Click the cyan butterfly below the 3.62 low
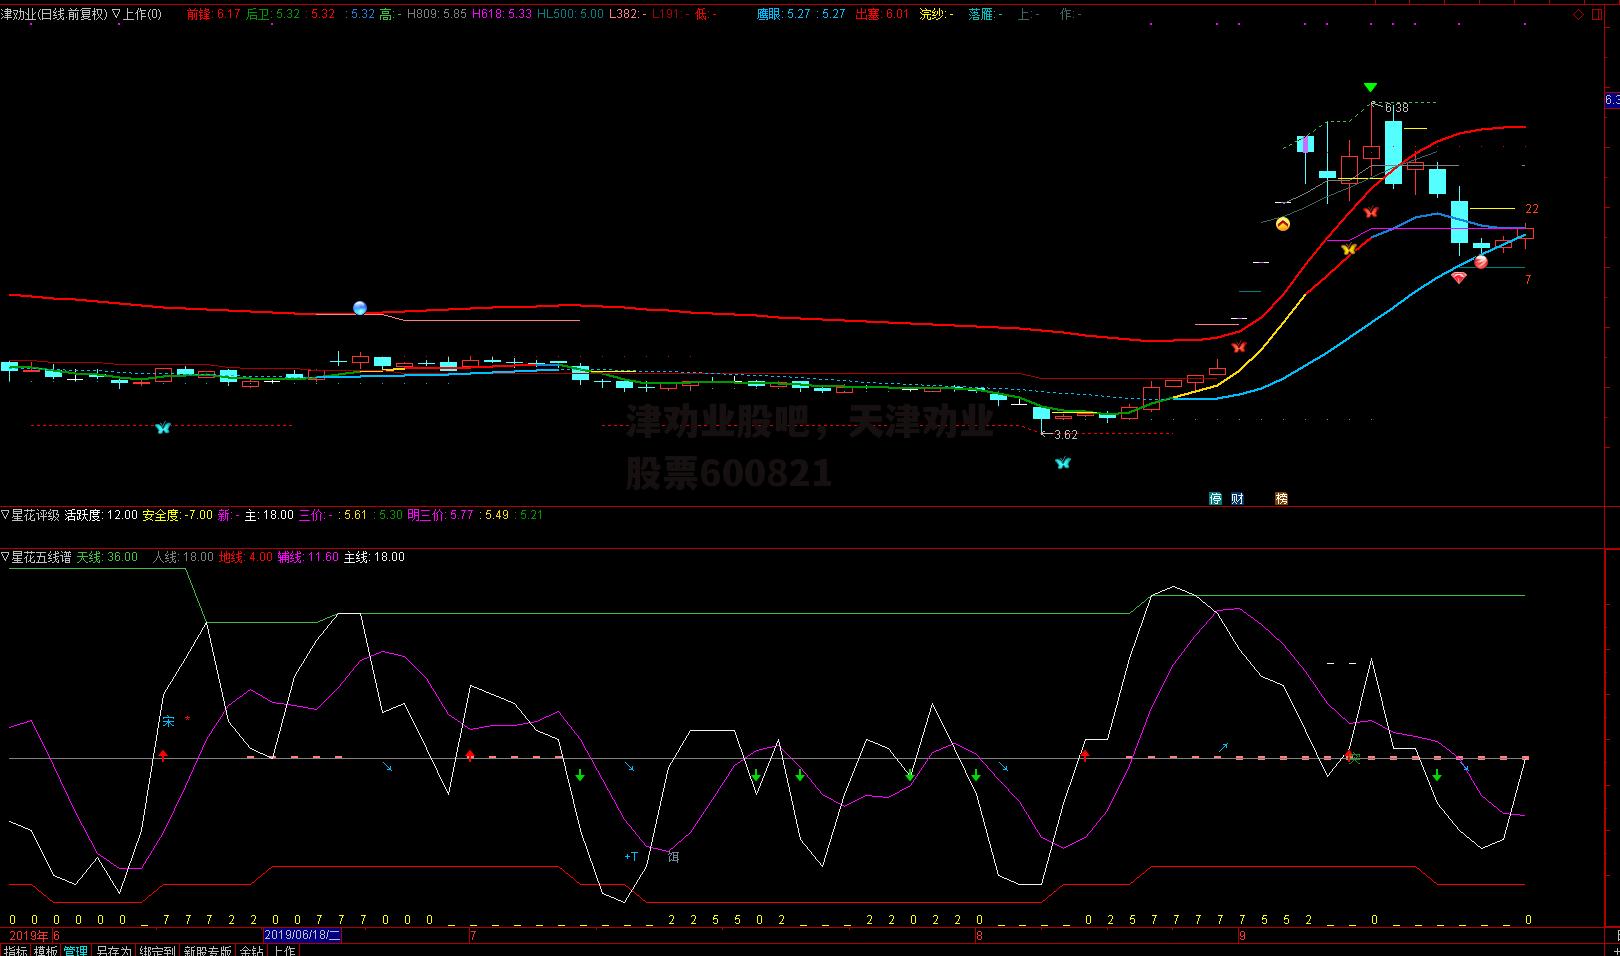The image size is (1620, 956). pos(1063,463)
